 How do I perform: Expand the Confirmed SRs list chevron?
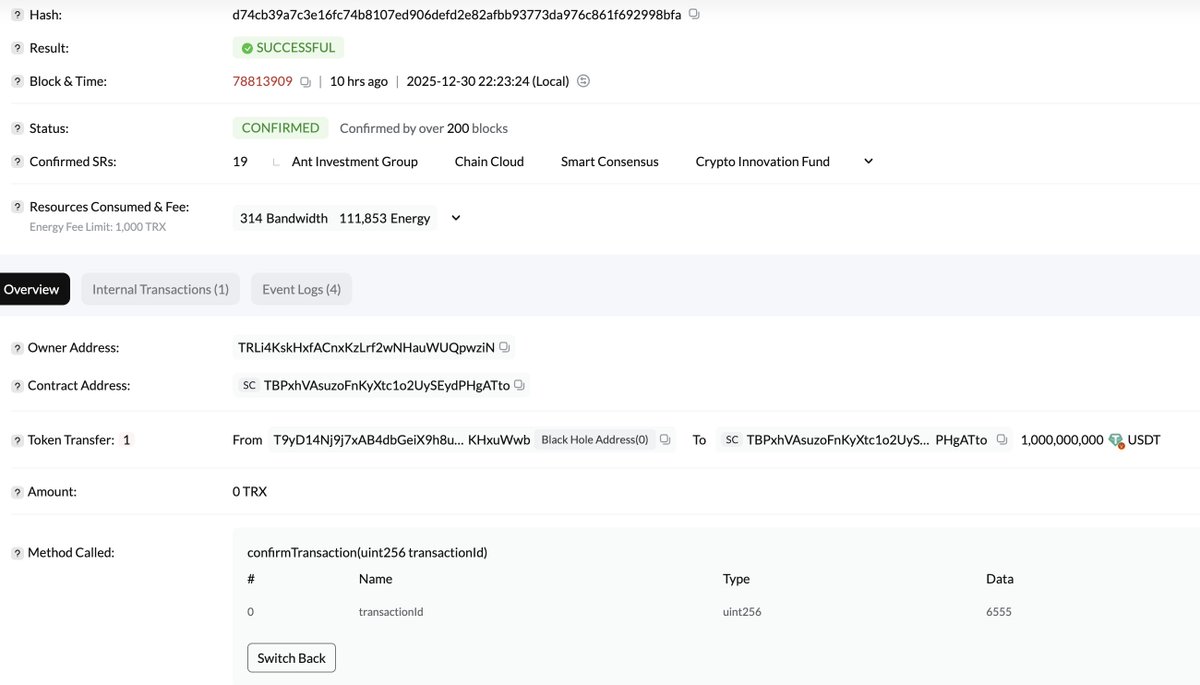868,161
